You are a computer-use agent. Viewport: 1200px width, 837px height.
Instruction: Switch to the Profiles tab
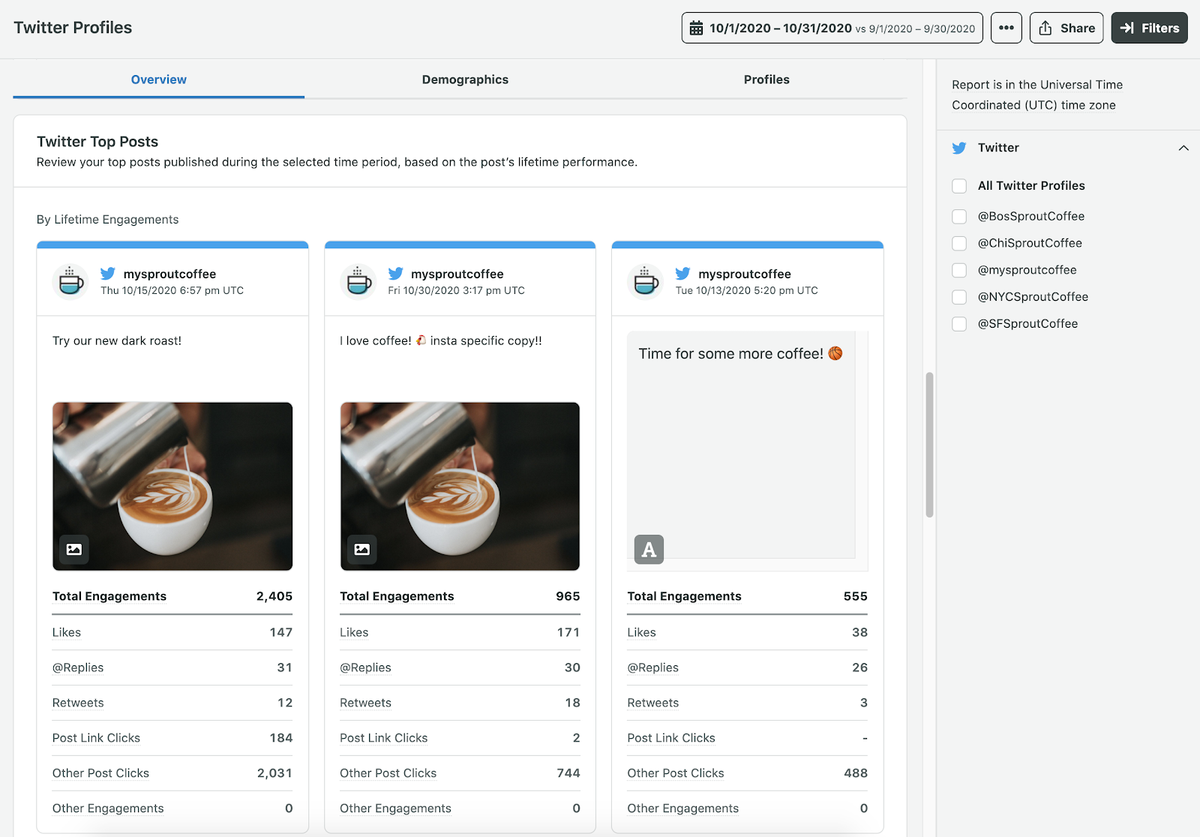coord(767,79)
